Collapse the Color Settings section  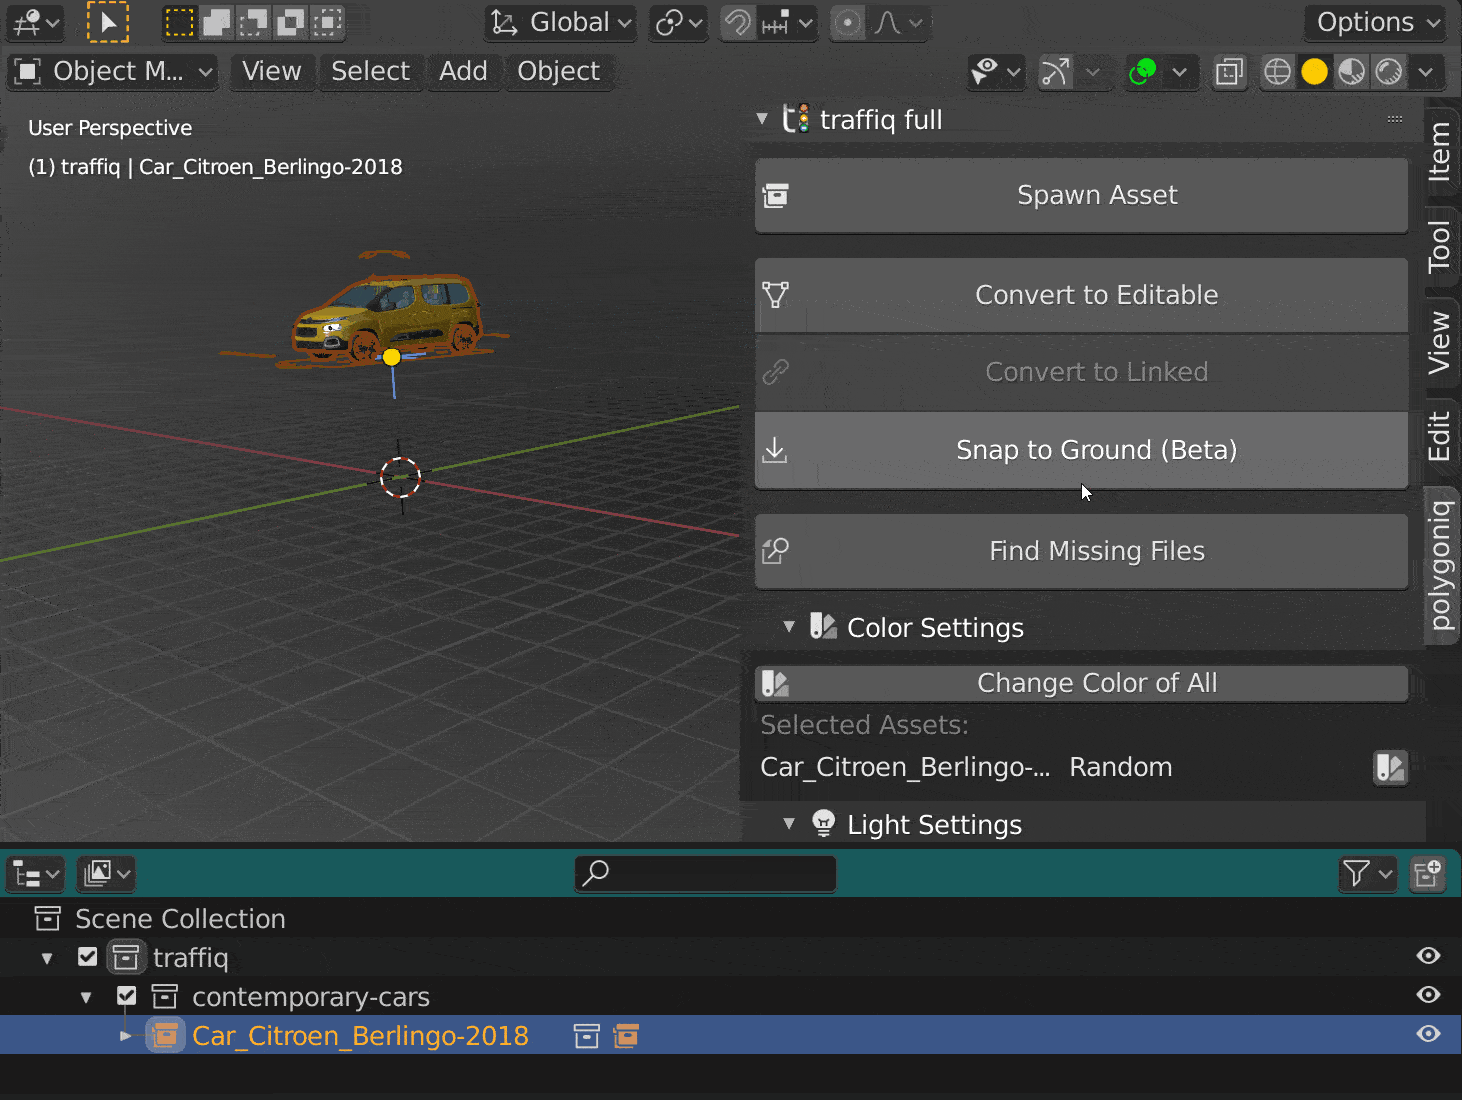point(789,627)
